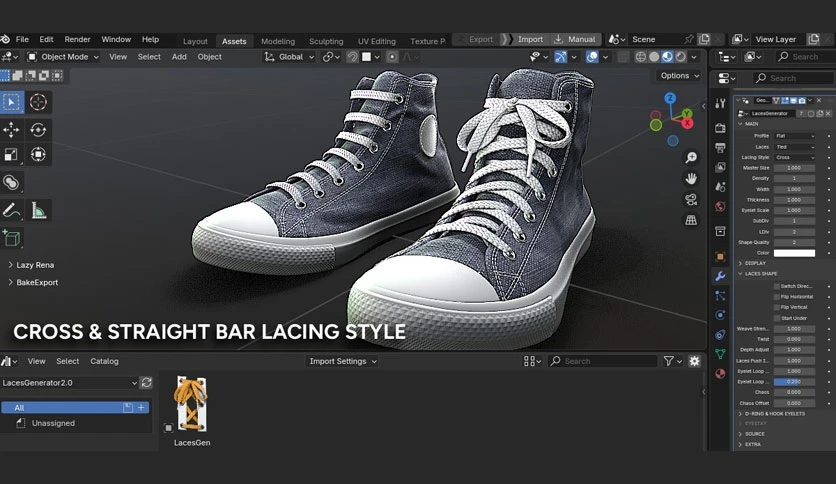Pick the Scale tool

click(x=12, y=155)
